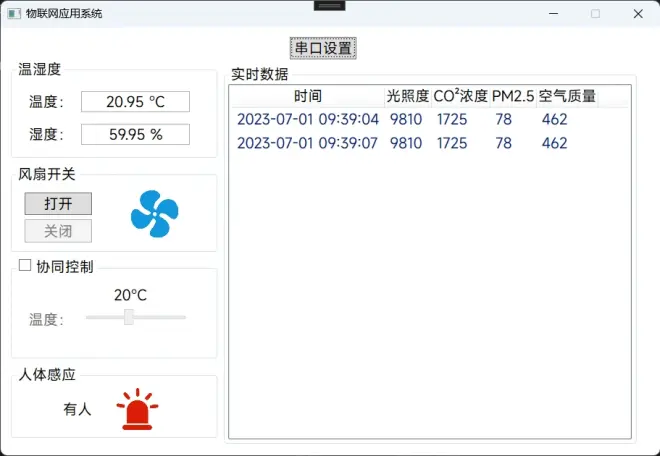
Task: Click the CO²浓度 column header
Action: (461, 96)
